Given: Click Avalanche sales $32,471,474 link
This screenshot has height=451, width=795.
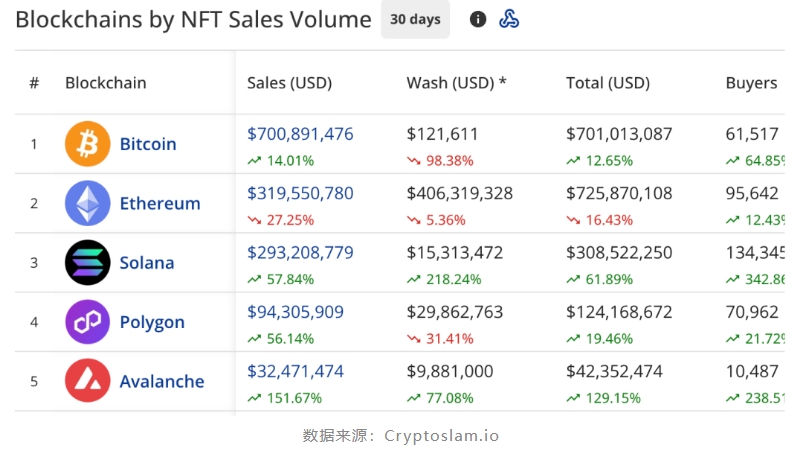Looking at the screenshot, I should [295, 371].
